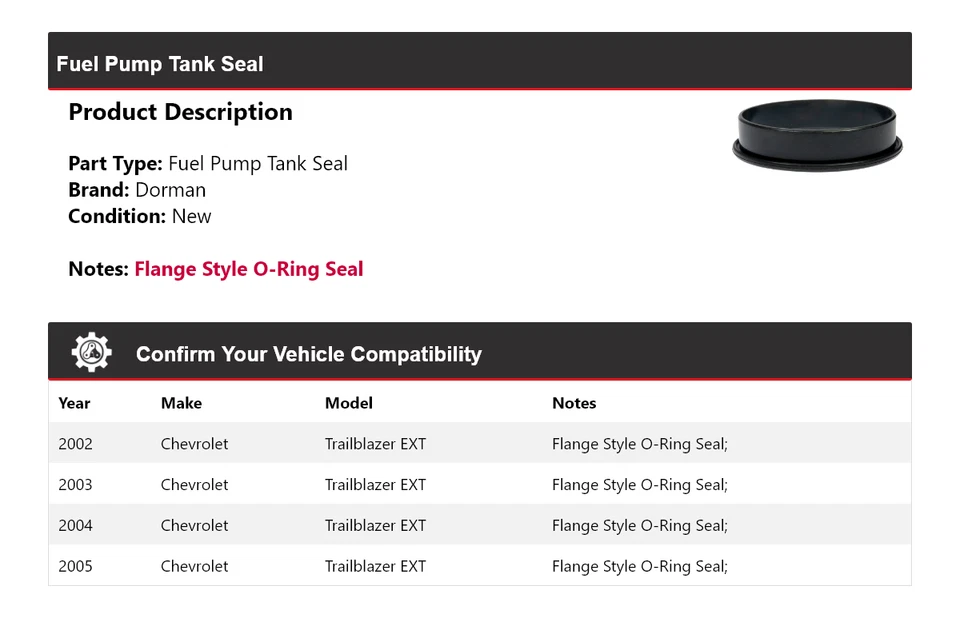The height and width of the screenshot is (618, 960).
Task: Click the Fuel Pump Tank Seal header
Action: click(160, 64)
